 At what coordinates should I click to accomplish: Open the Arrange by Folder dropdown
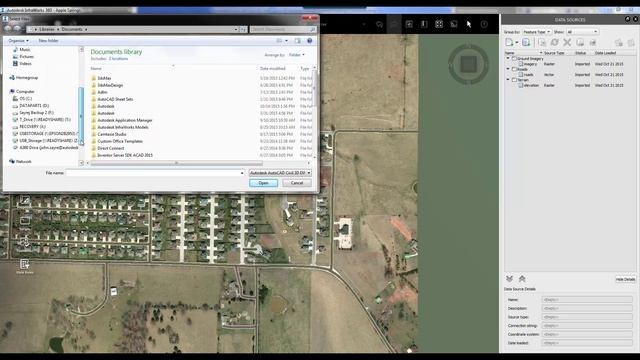297,55
